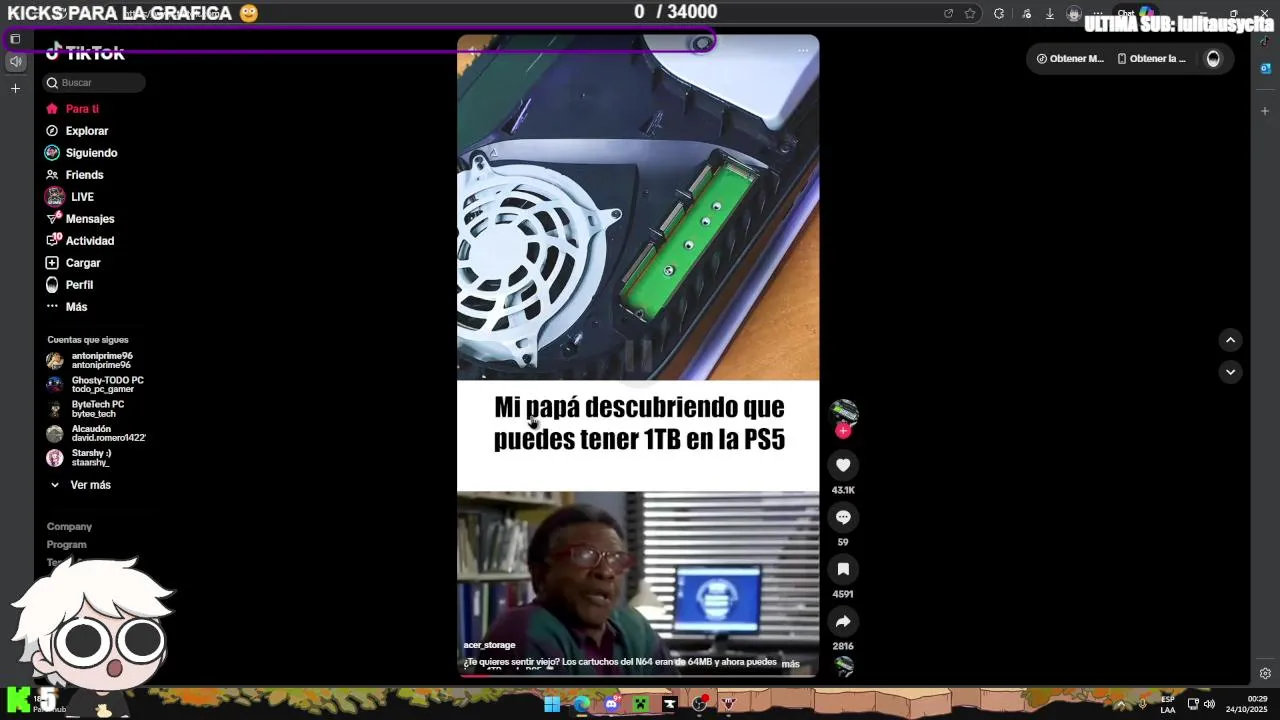
Task: Open the Windows Start menu
Action: pyautogui.click(x=552, y=704)
